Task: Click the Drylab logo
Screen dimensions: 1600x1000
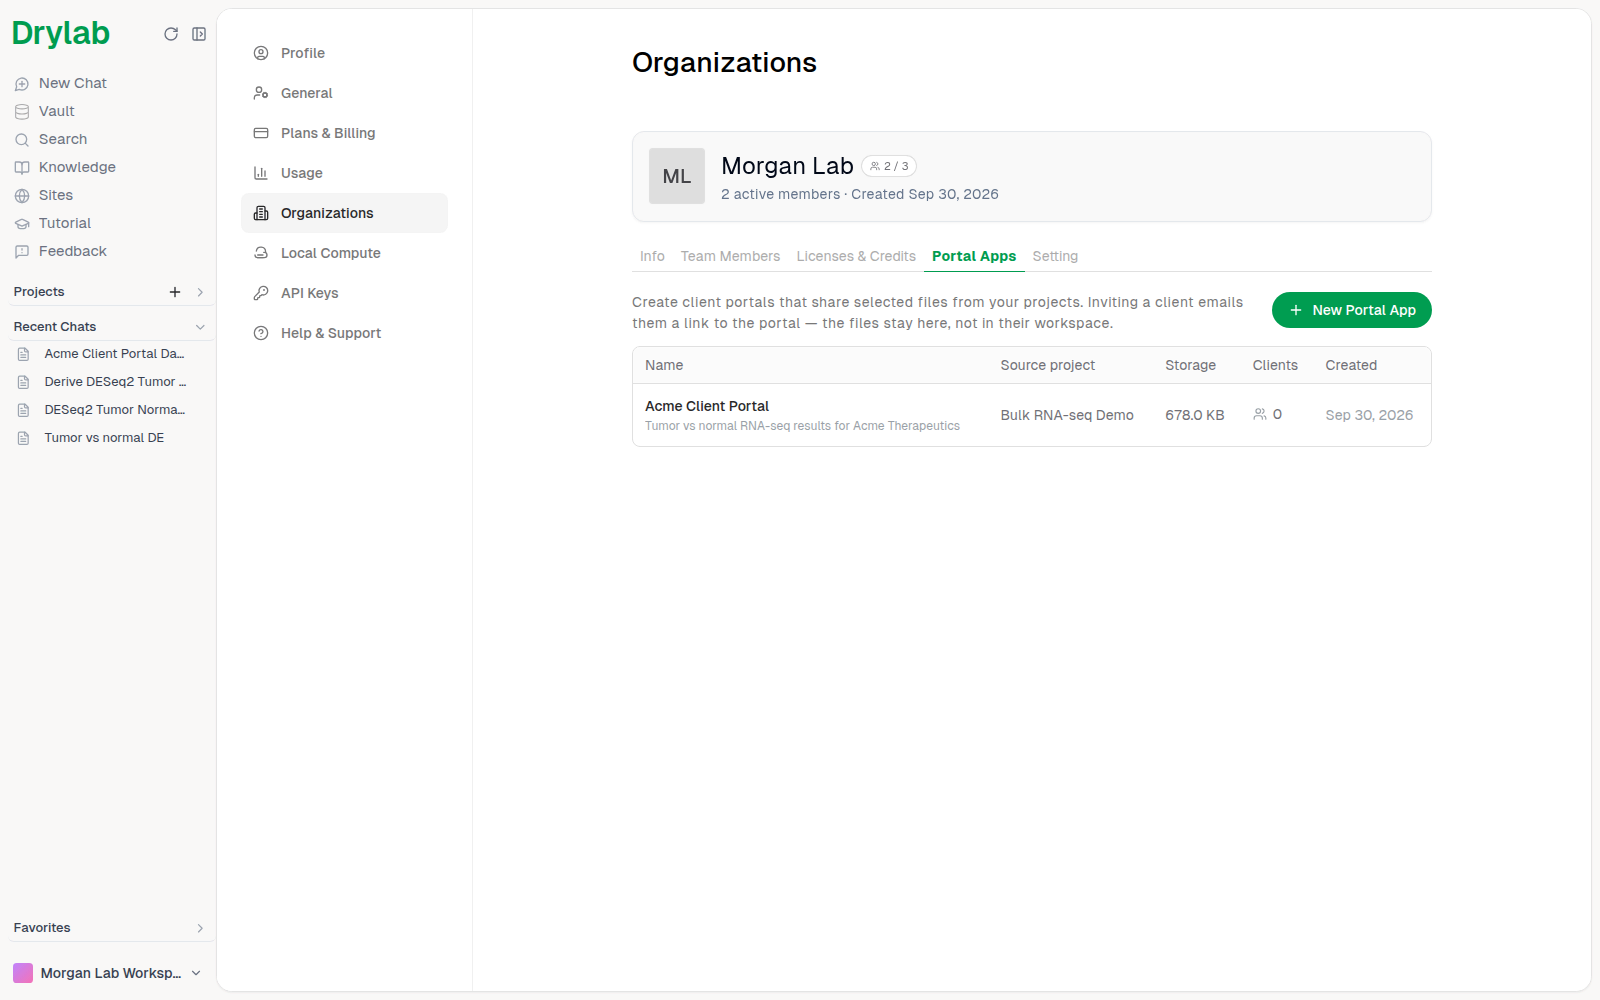Action: point(61,33)
